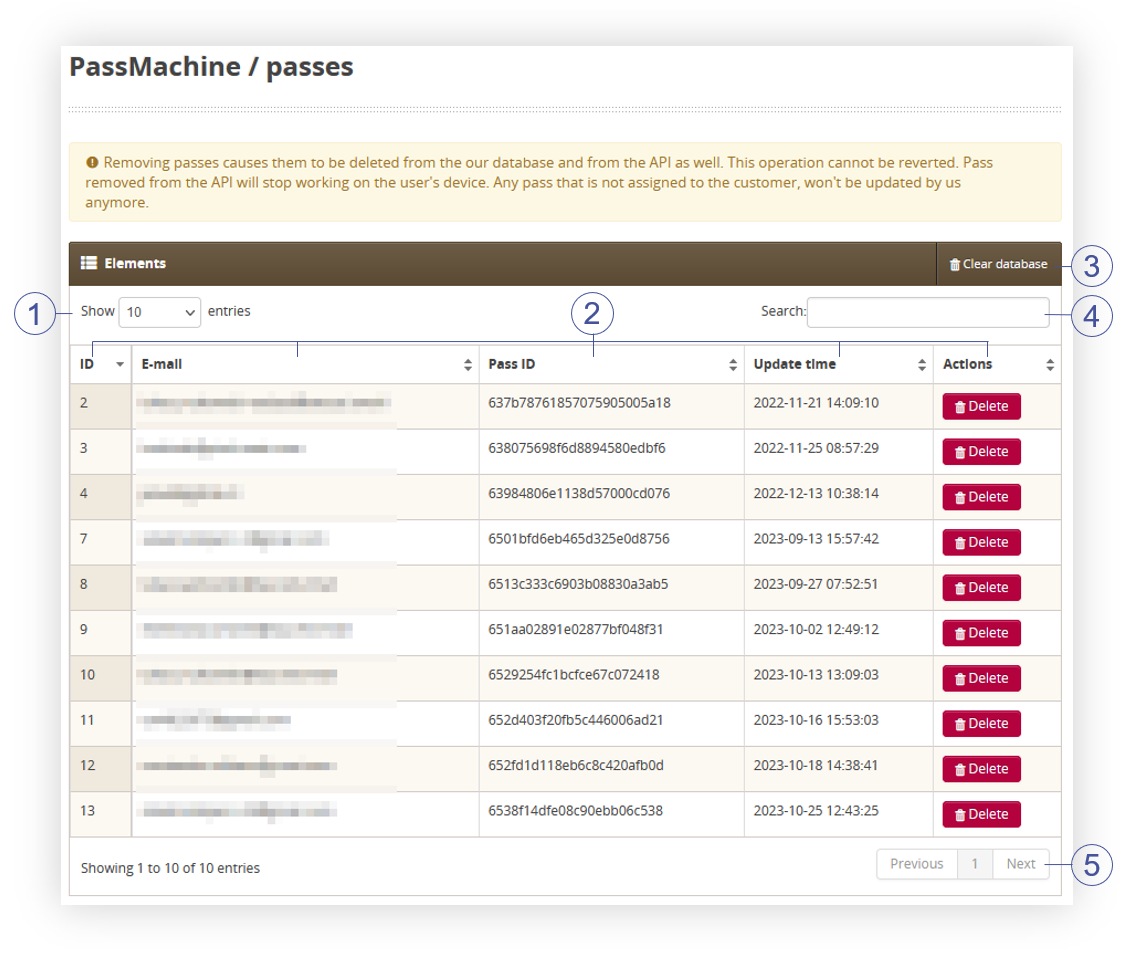The height and width of the screenshot is (956, 1127).
Task: Delete the pass with ID 9
Action: (x=981, y=633)
